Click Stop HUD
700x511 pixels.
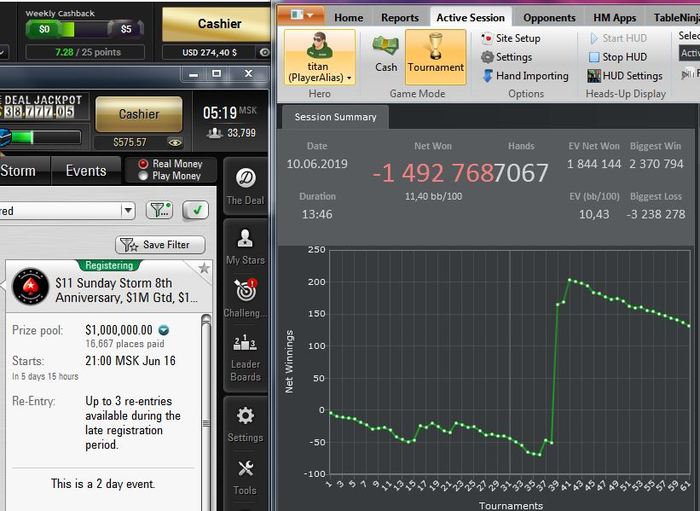pos(618,57)
